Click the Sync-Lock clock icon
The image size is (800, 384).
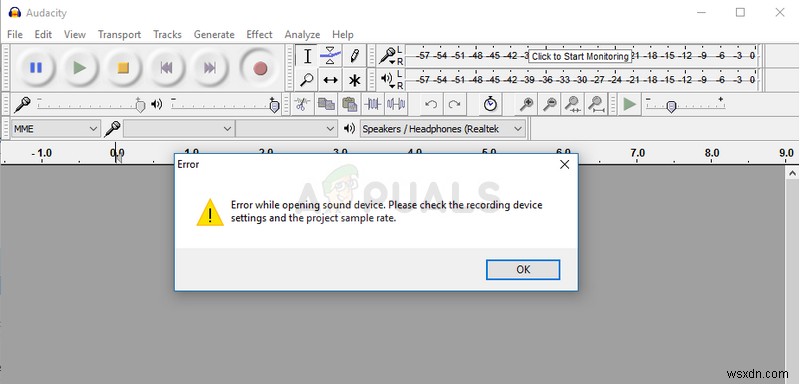[x=490, y=105]
